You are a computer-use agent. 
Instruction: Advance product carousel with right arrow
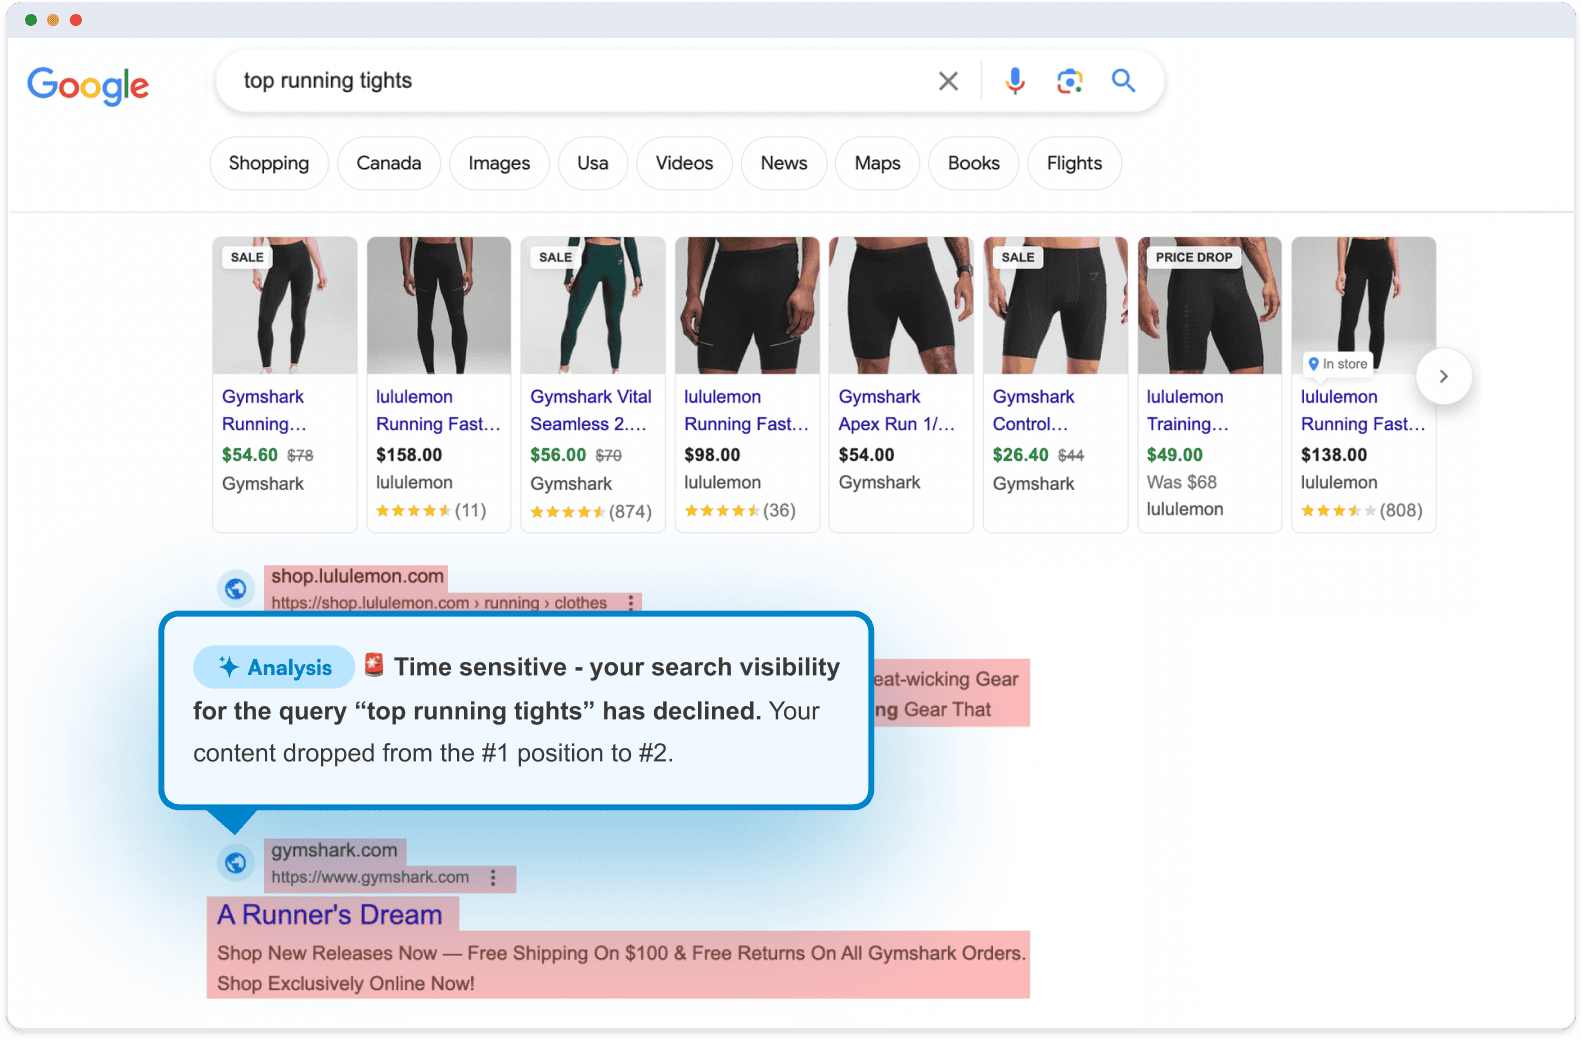point(1443,377)
